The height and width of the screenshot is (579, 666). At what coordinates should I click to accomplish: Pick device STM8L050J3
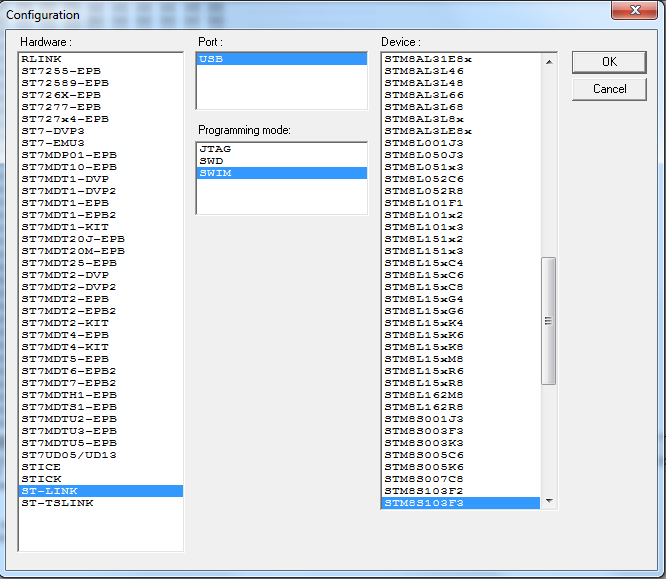point(461,155)
